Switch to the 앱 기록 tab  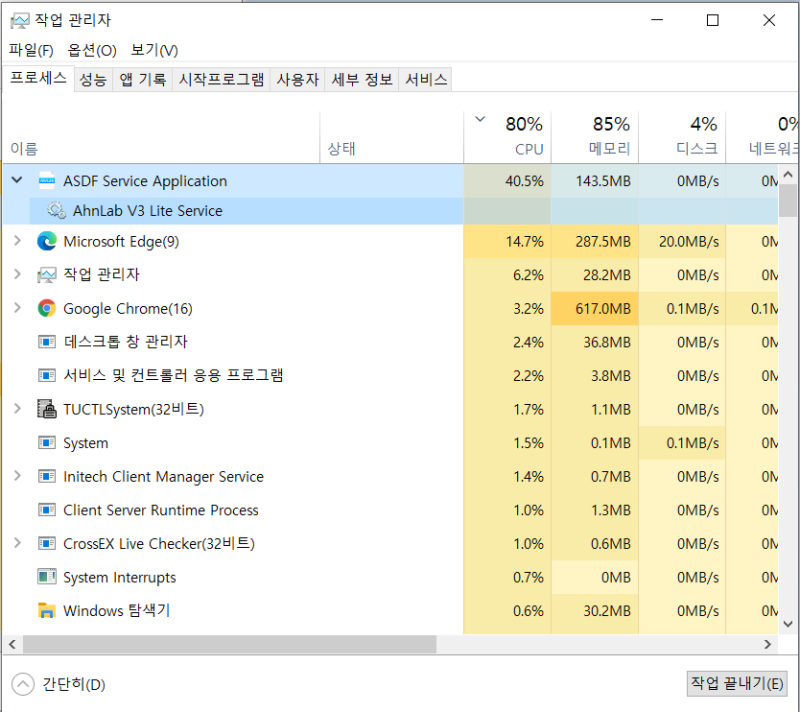[x=142, y=80]
